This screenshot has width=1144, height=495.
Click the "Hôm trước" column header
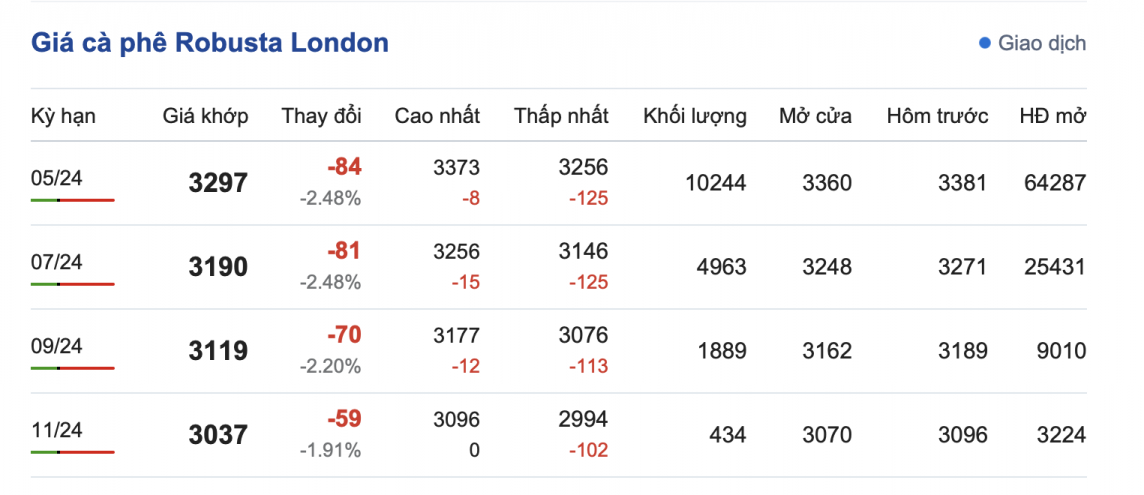pos(937,115)
